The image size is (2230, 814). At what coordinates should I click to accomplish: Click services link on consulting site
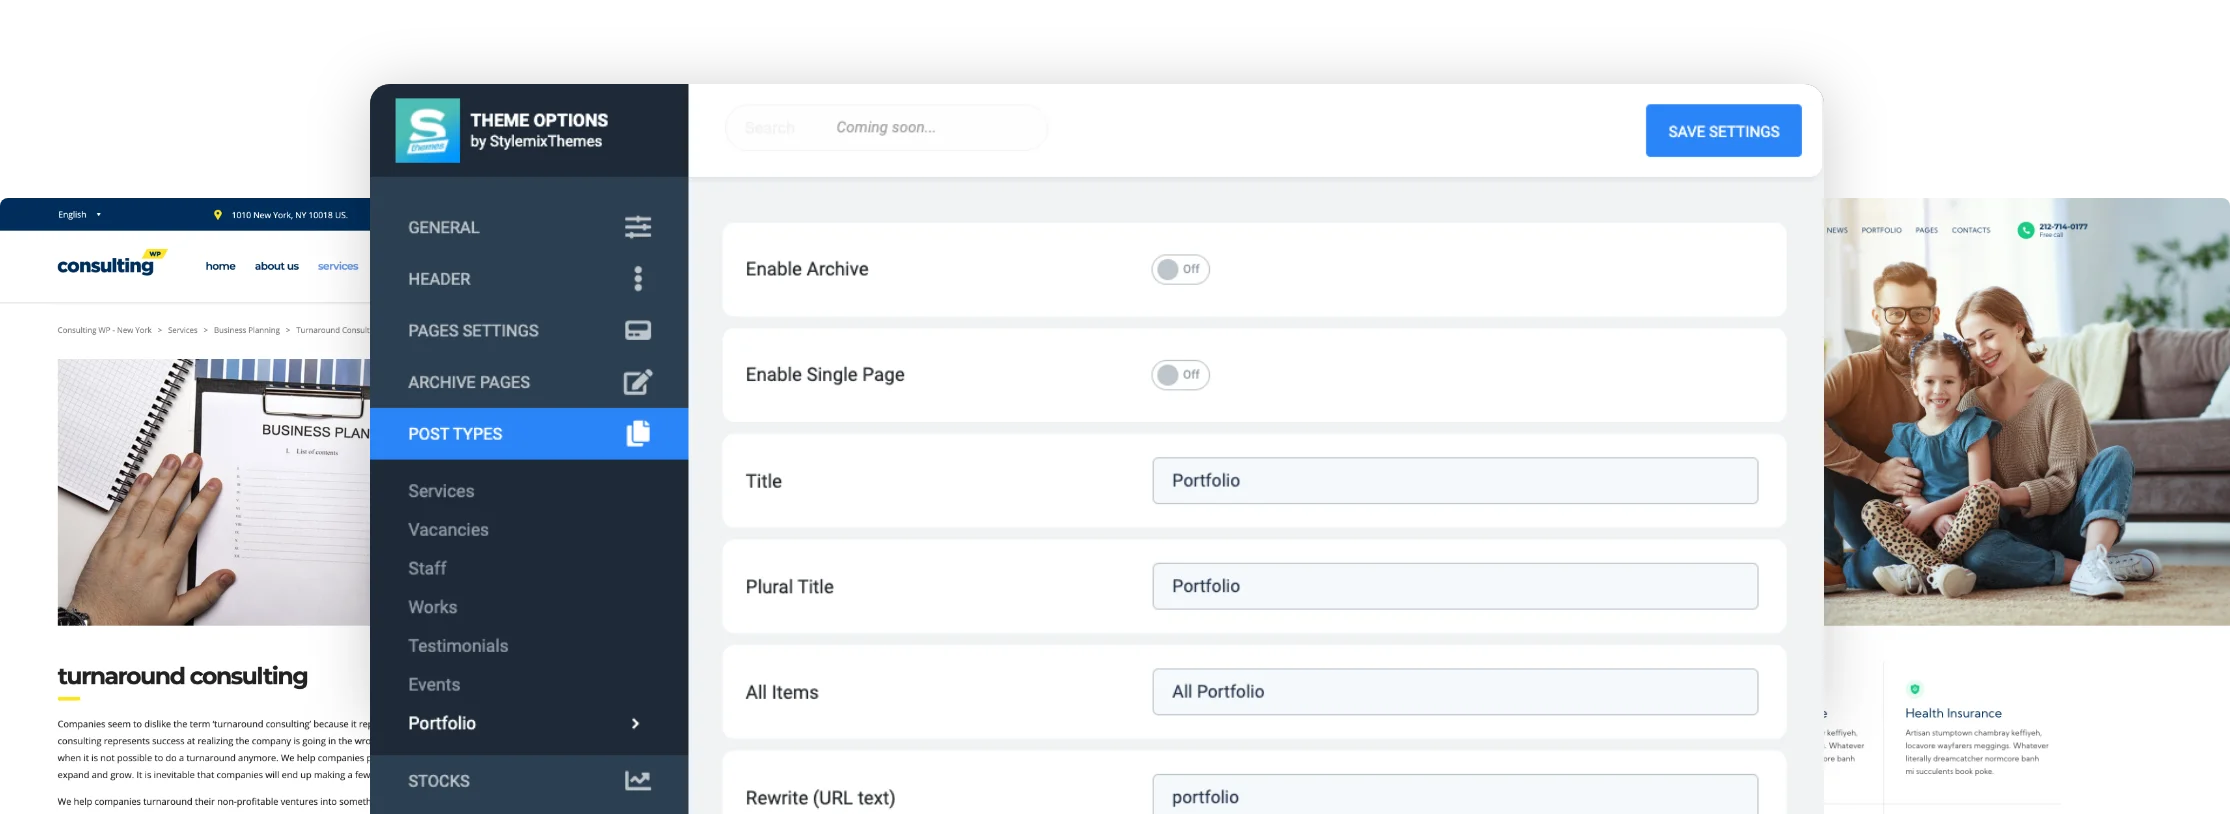click(x=338, y=266)
